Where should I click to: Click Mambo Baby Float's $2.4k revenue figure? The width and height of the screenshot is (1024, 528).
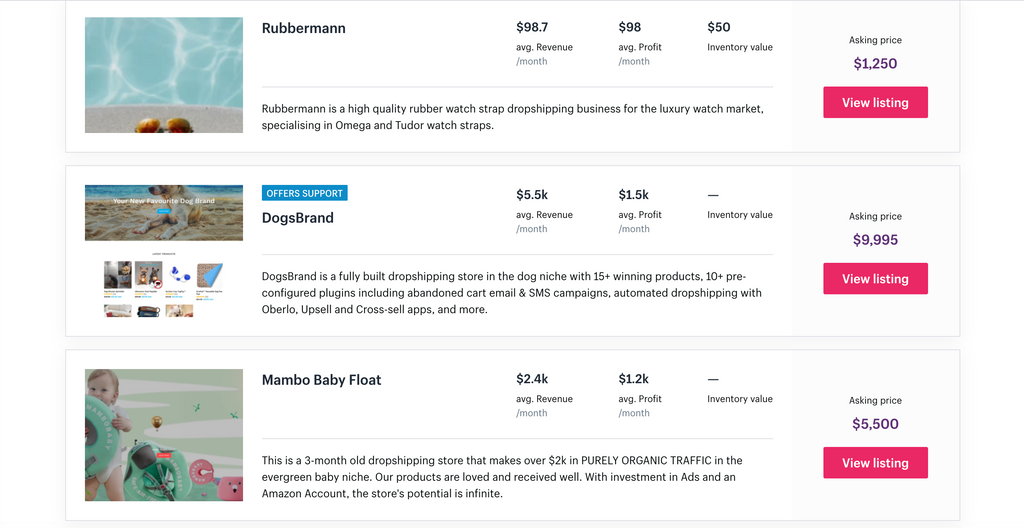pyautogui.click(x=532, y=379)
